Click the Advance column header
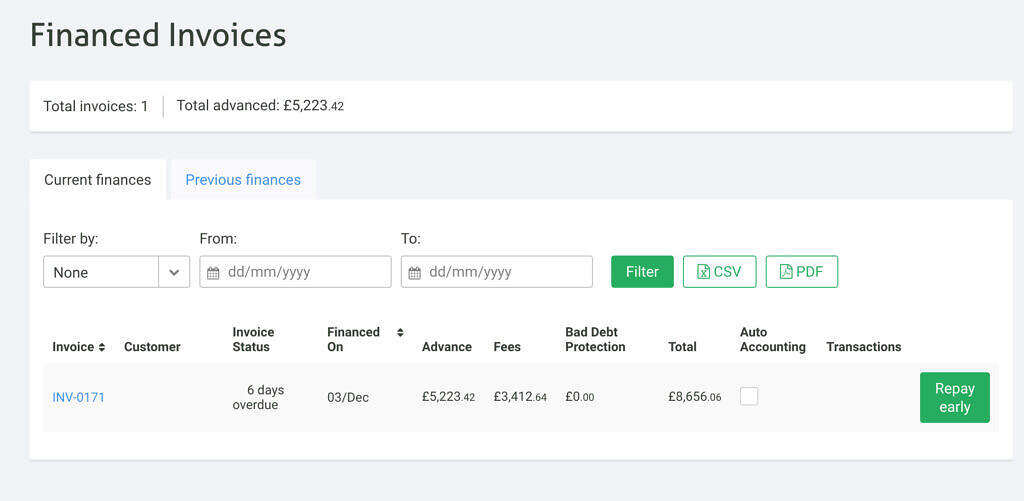 pyautogui.click(x=446, y=347)
